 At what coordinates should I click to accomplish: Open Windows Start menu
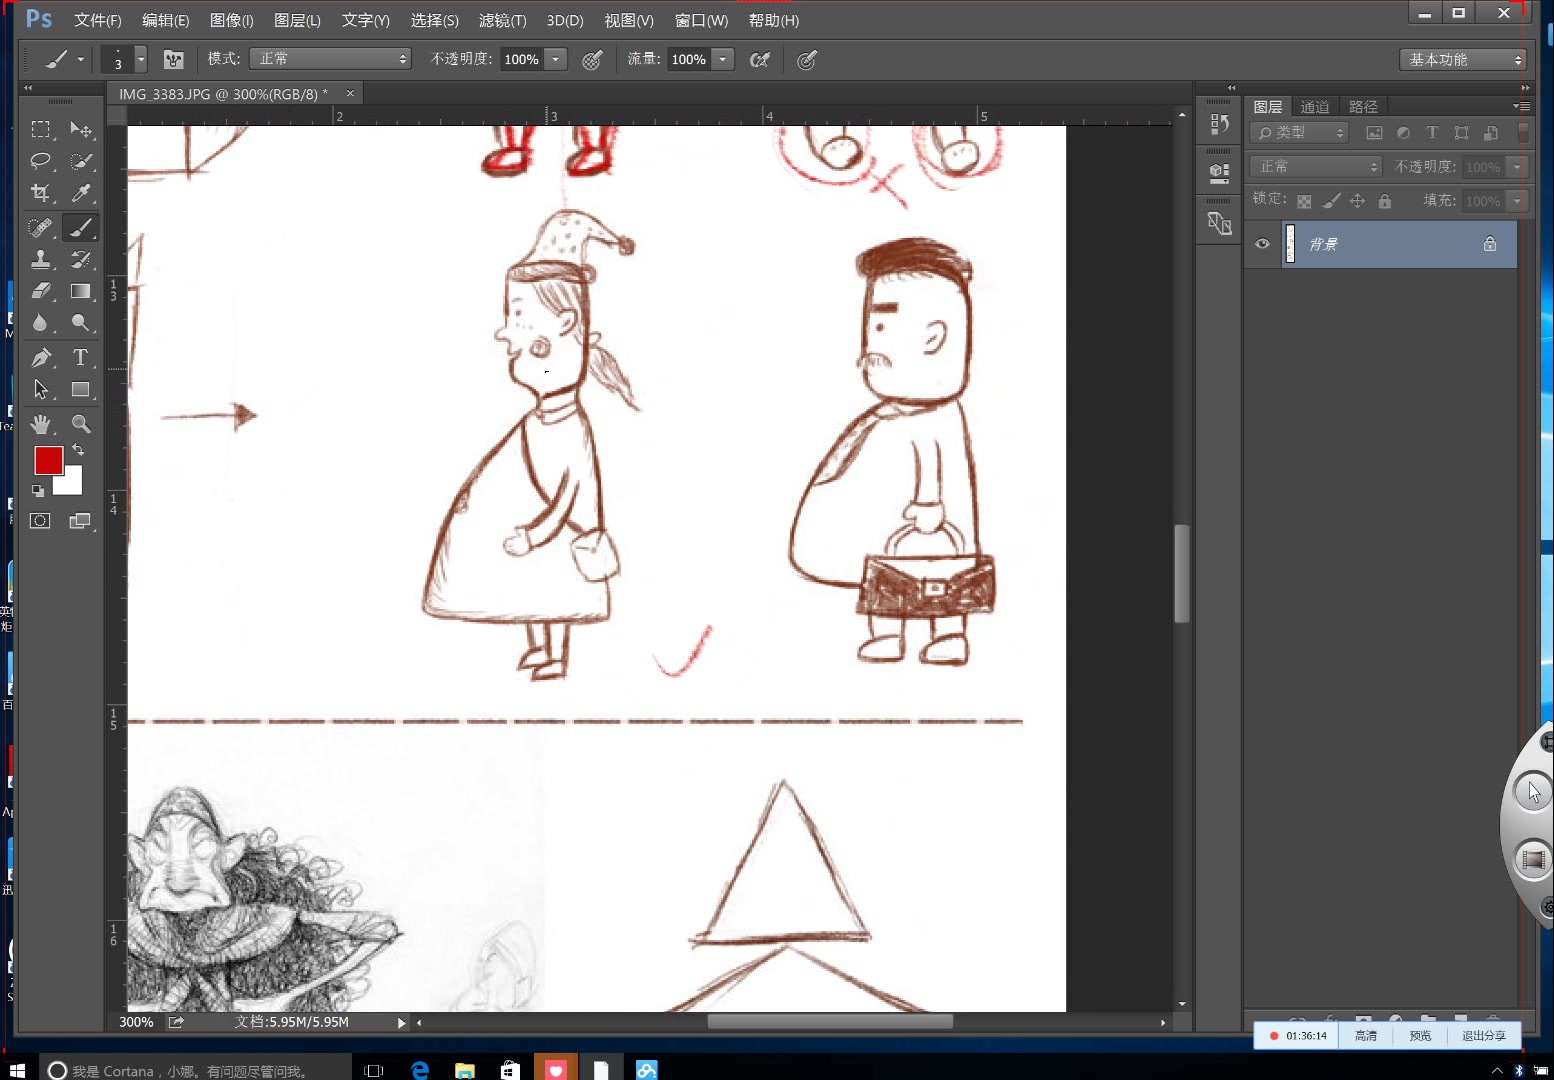[x=17, y=1070]
